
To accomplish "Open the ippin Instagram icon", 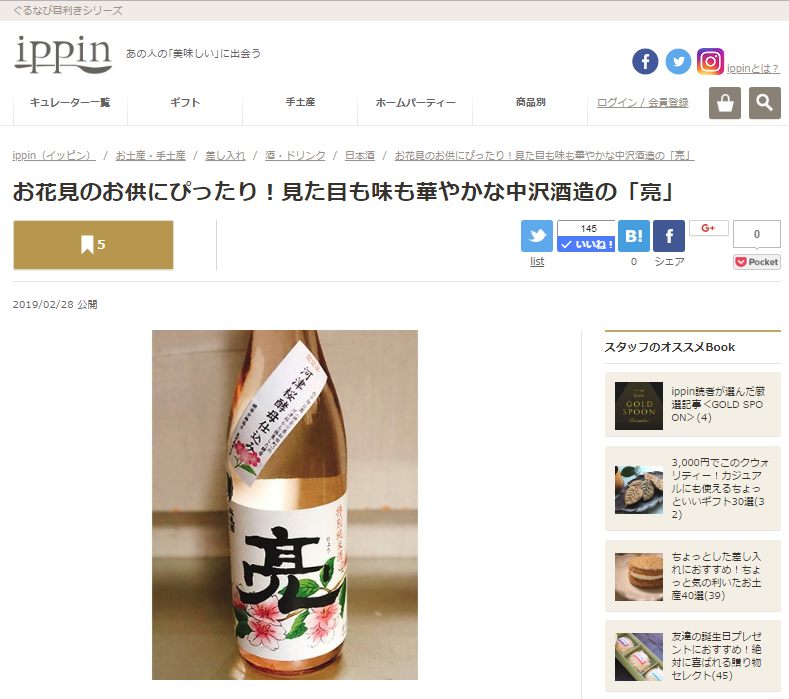I will (x=711, y=61).
